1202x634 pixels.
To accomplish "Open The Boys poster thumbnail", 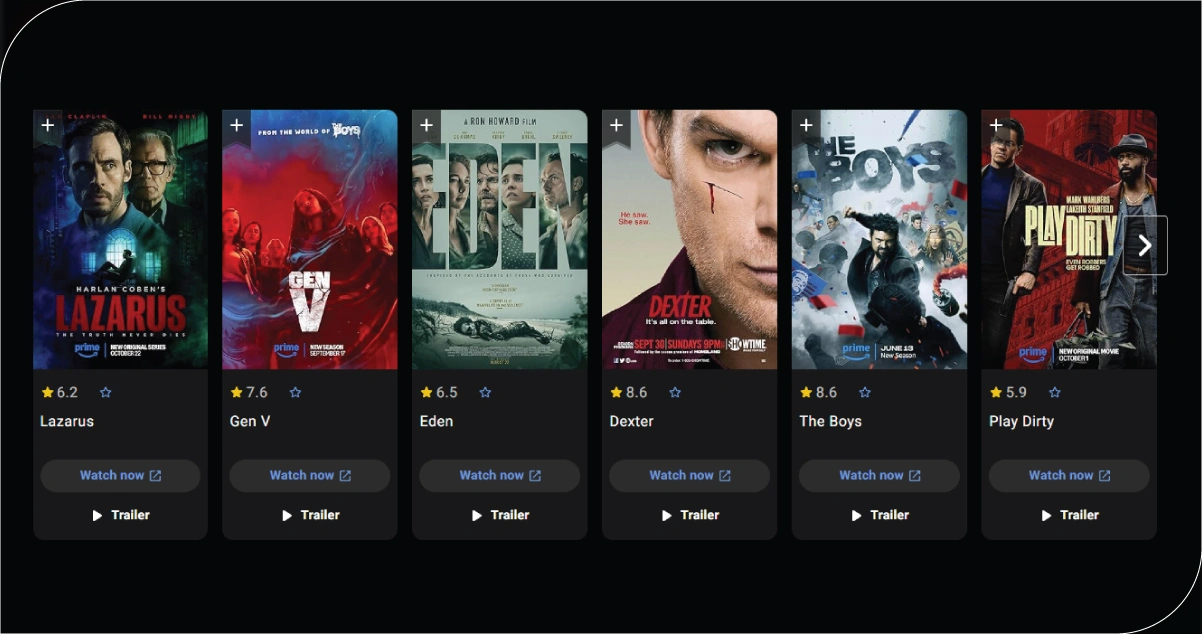I will 879,240.
